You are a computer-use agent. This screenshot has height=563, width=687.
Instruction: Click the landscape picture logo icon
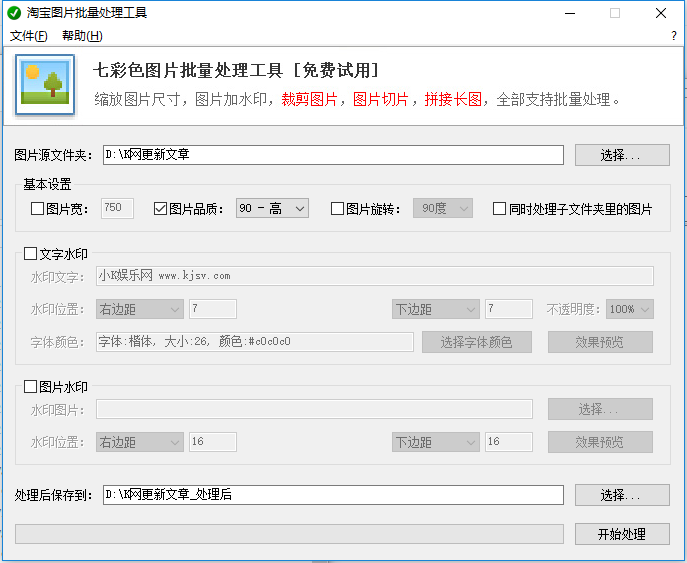tap(45, 84)
